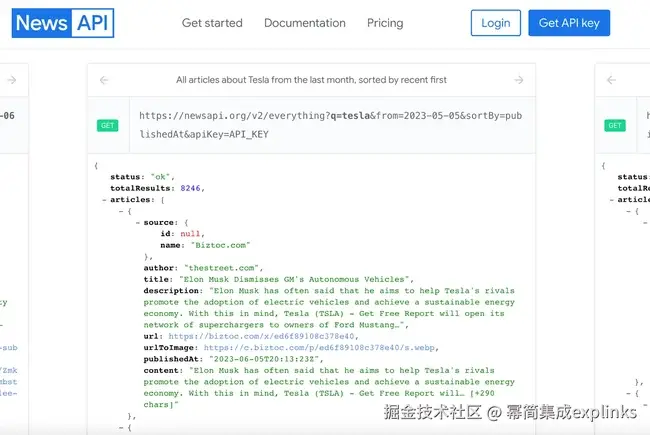Image resolution: width=650 pixels, height=435 pixels.
Task: Collapse first article object in right card
Action: [628, 211]
